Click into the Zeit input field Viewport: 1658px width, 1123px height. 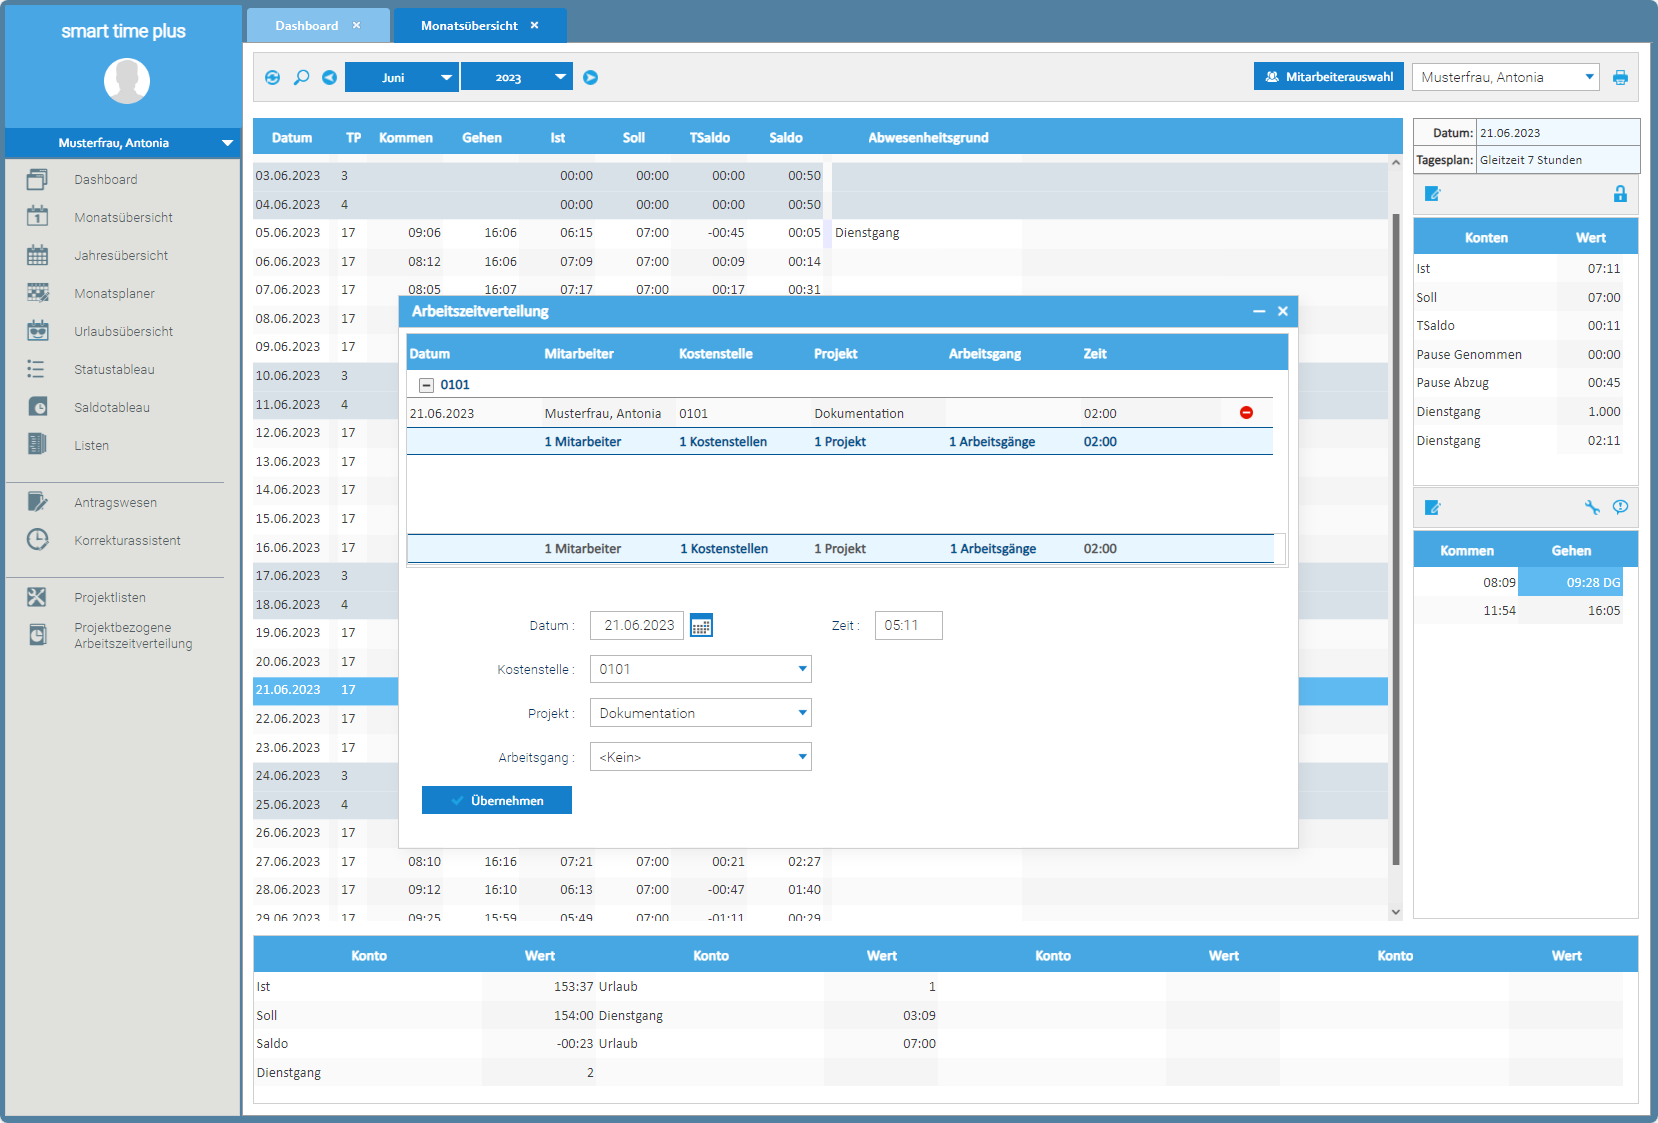[908, 626]
